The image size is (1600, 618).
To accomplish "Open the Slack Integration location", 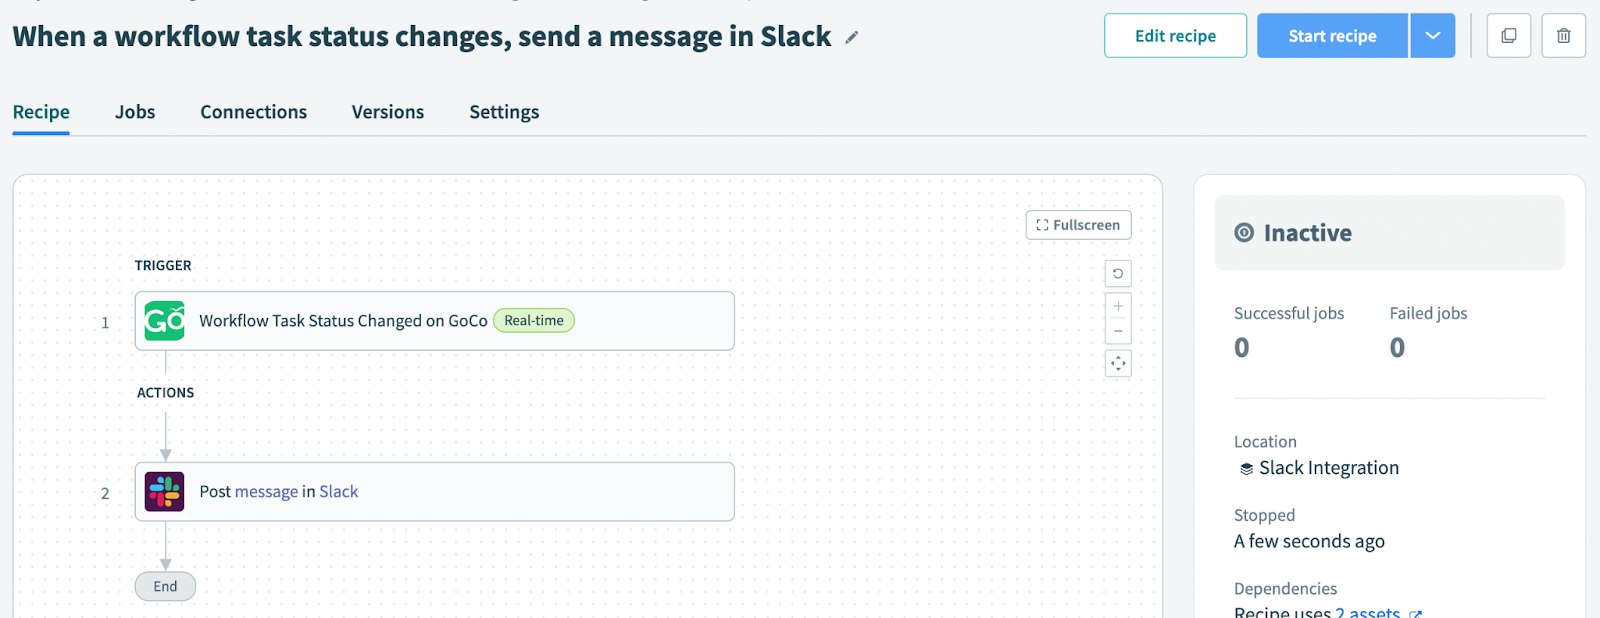I will pos(1328,468).
